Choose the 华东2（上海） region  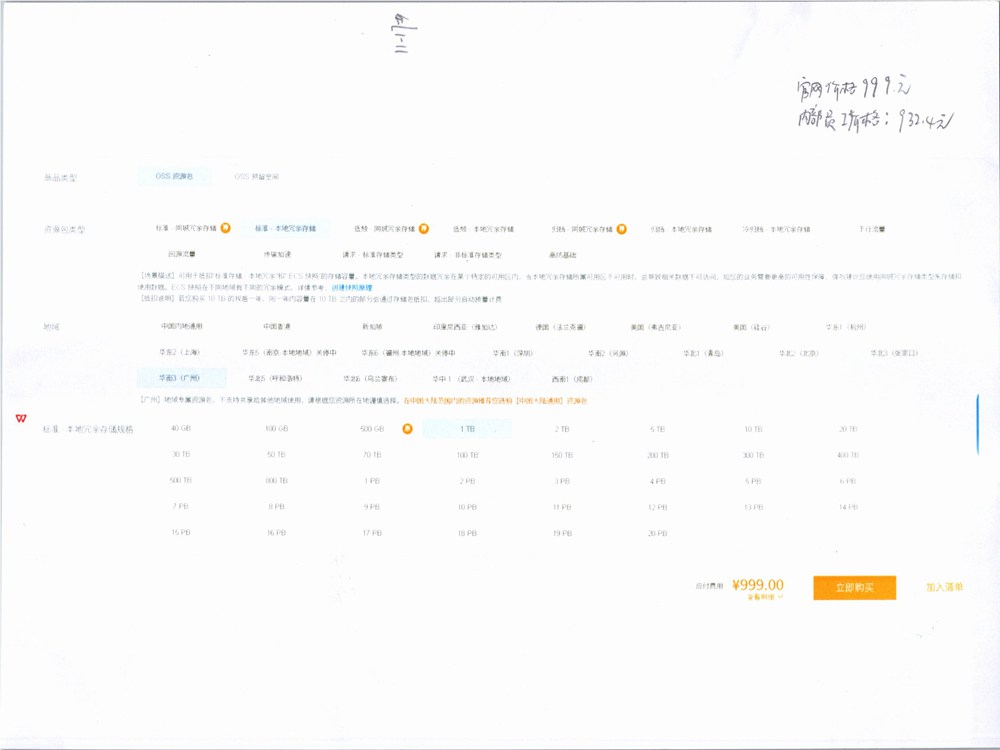pos(182,353)
